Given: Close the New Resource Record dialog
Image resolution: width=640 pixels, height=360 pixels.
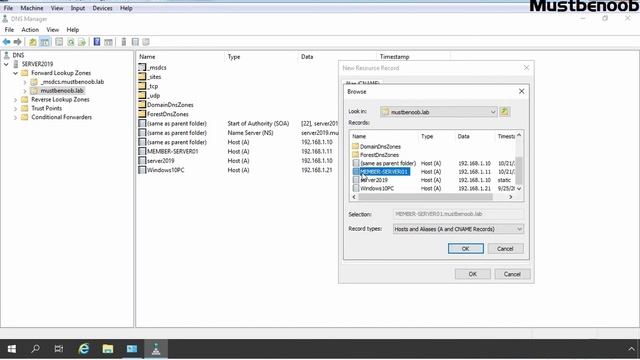Looking at the screenshot, I should (527, 68).
